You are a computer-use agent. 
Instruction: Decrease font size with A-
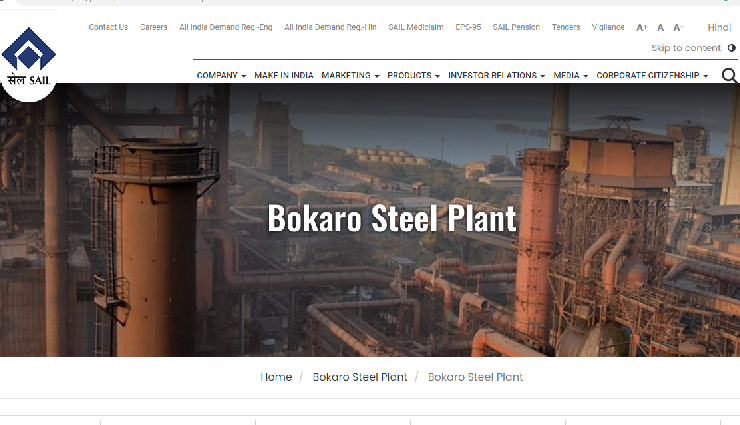click(678, 28)
